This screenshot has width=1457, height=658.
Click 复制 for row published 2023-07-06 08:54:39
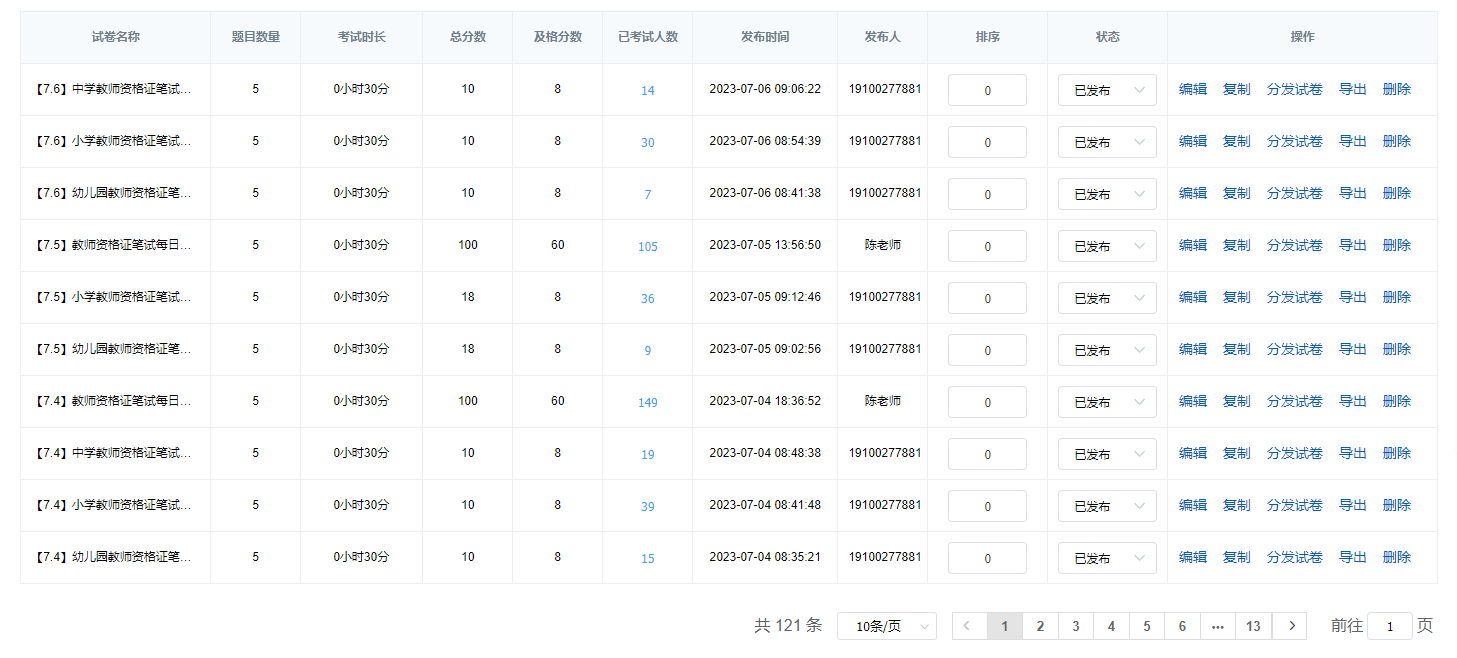[x=1236, y=141]
